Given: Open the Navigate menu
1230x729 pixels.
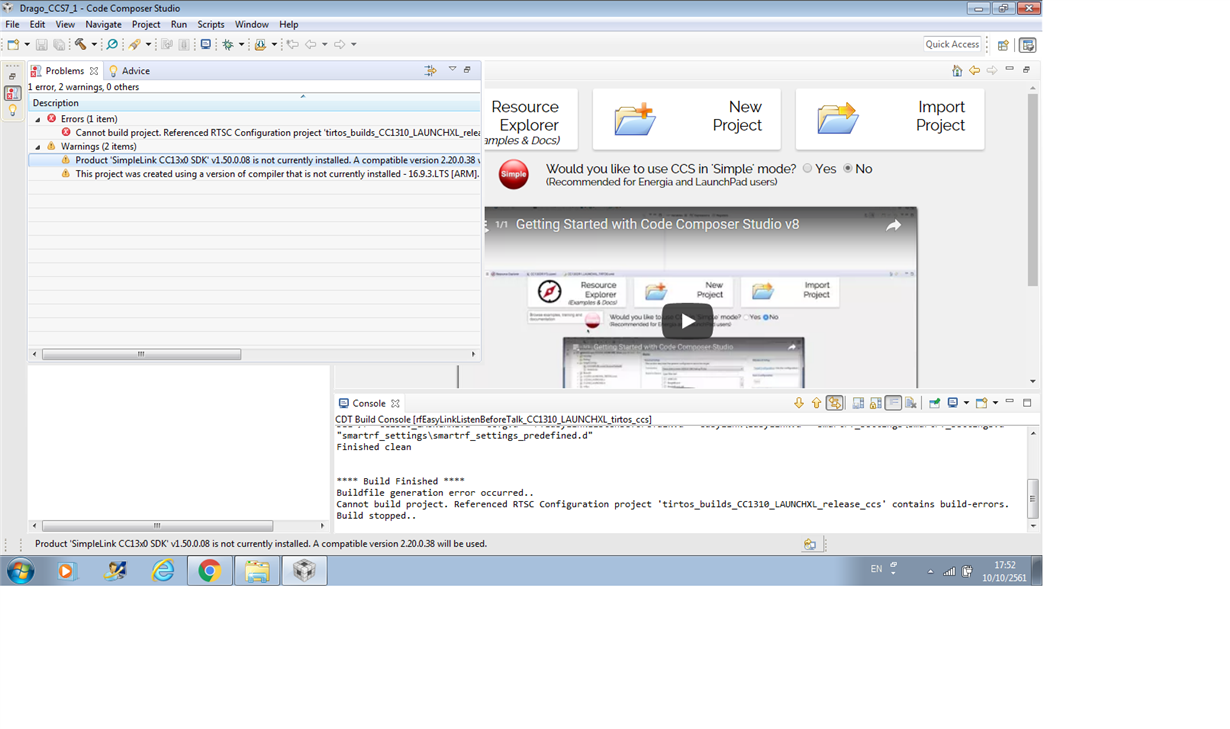Looking at the screenshot, I should [103, 24].
